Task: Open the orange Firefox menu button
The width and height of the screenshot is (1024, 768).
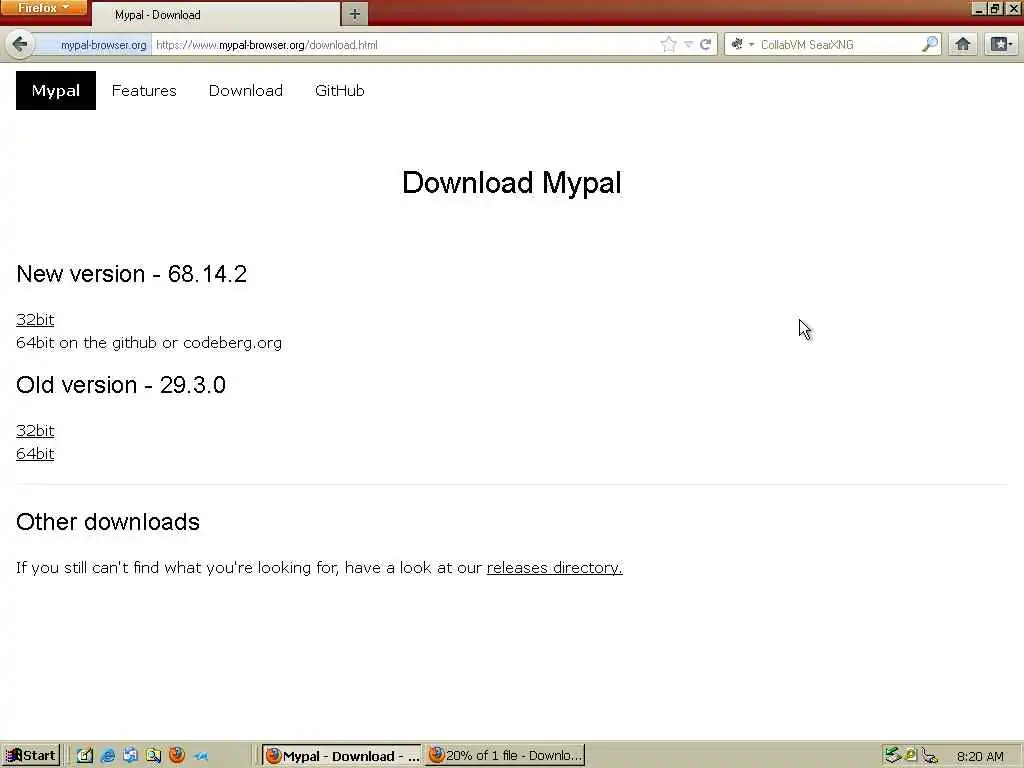Action: 43,8
